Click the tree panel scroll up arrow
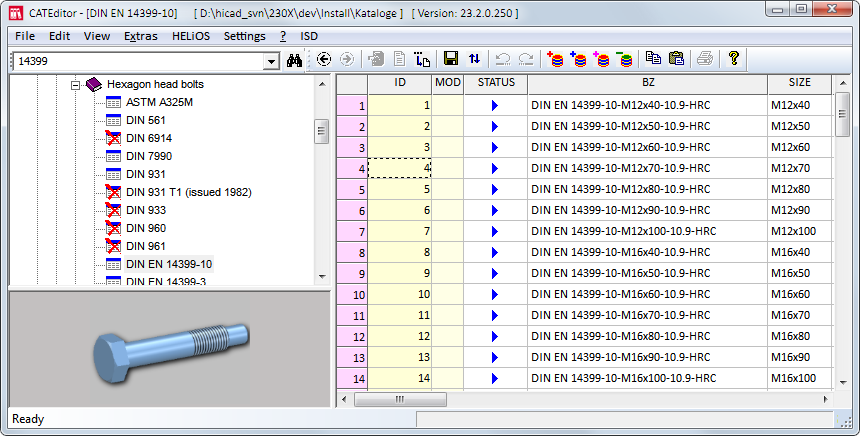860x436 pixels. (x=322, y=84)
